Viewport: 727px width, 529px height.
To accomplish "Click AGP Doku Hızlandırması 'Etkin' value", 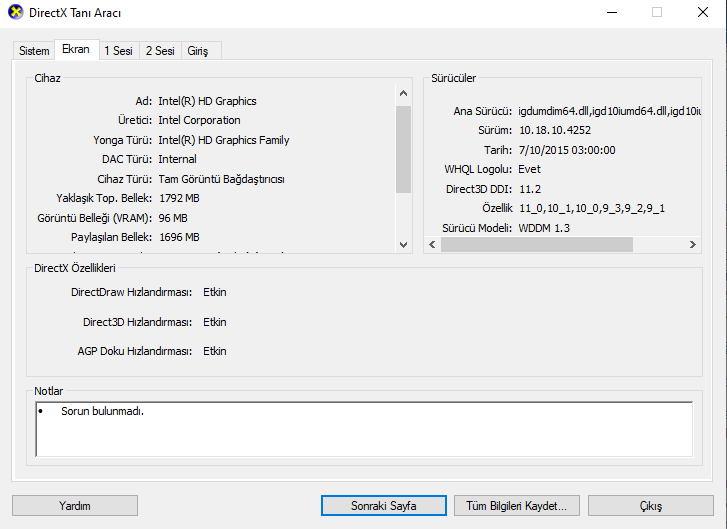I will (215, 351).
